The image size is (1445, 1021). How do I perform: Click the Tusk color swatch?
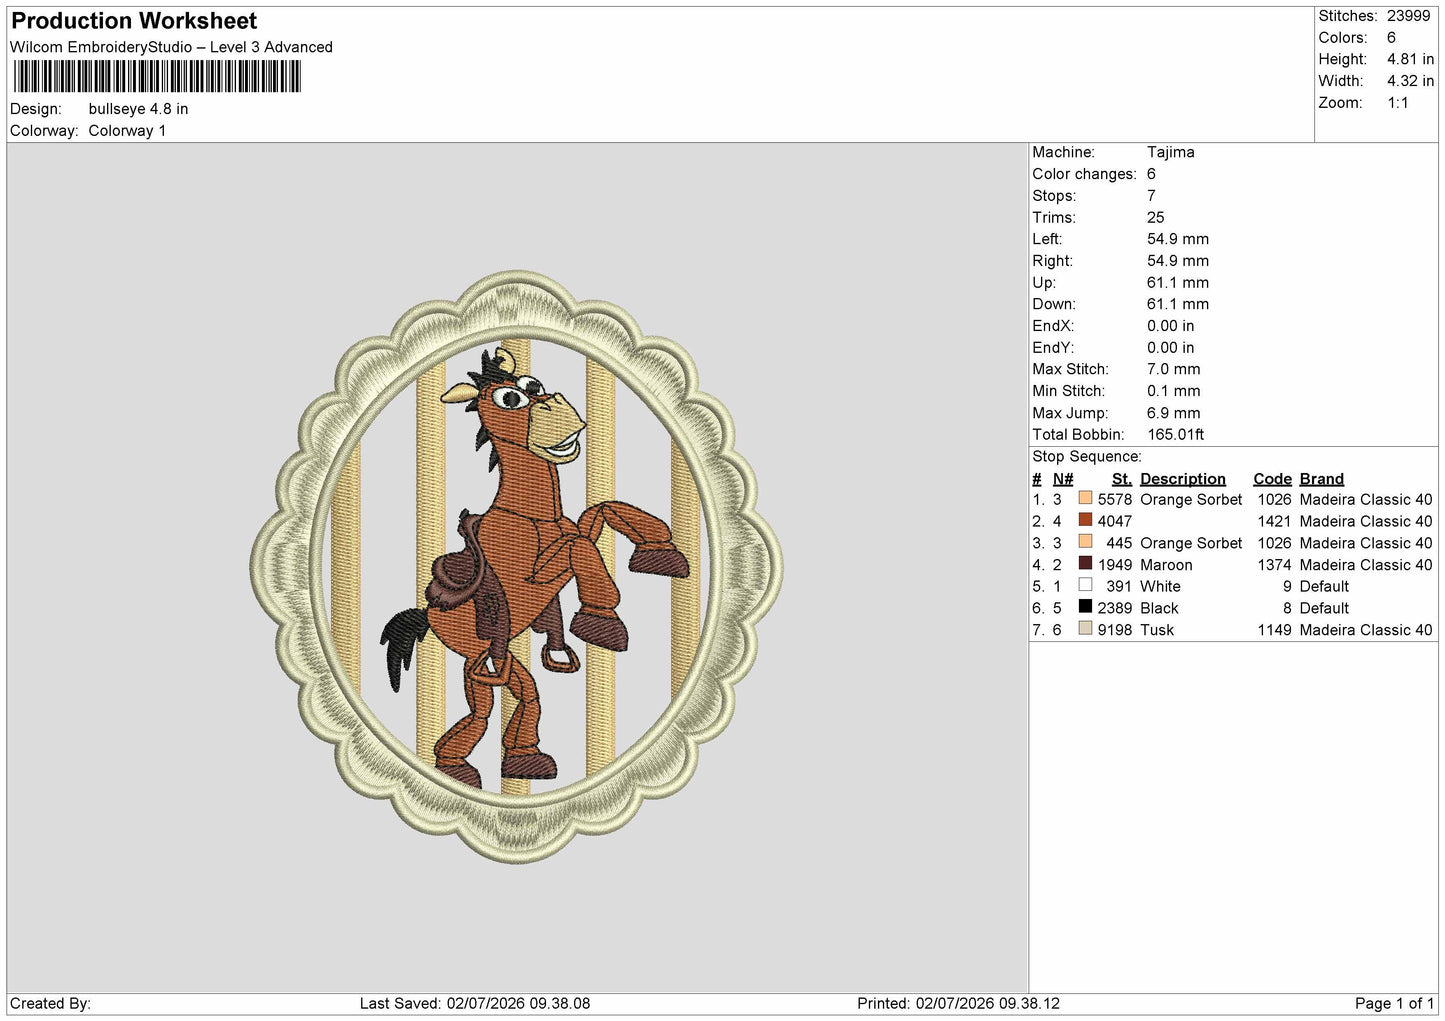[1085, 629]
